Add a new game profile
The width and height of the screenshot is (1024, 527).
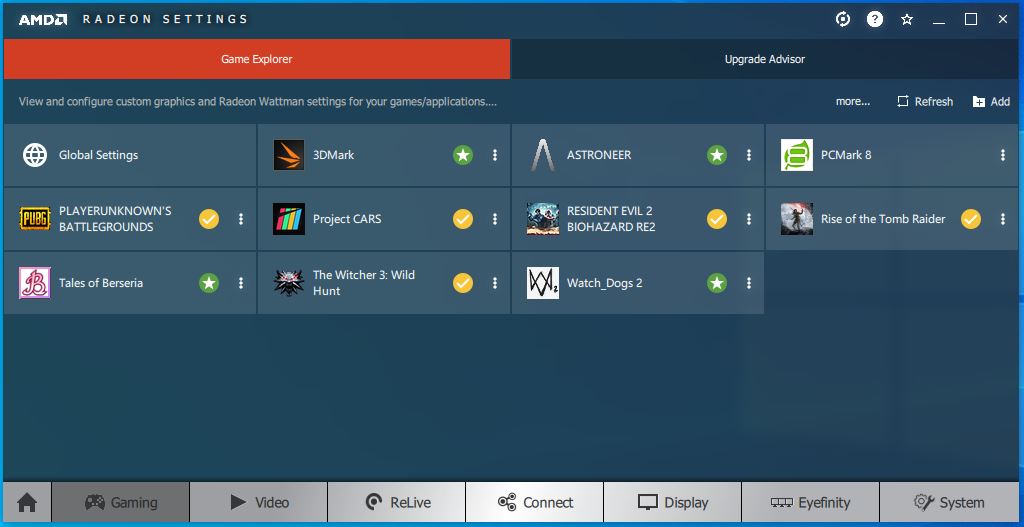coord(991,101)
